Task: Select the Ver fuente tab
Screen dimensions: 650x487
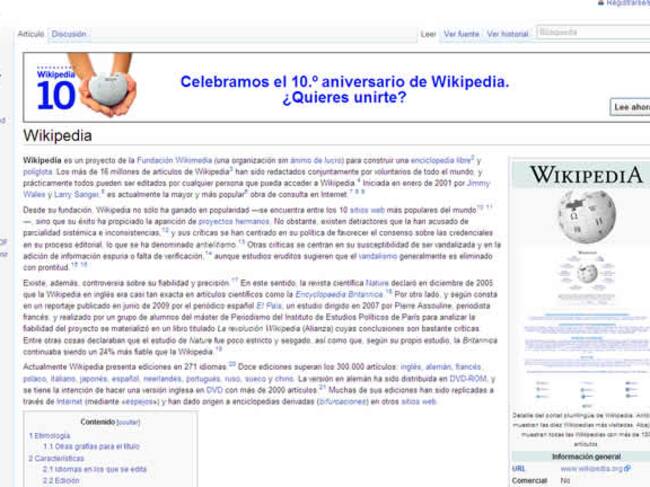Action: click(x=461, y=34)
